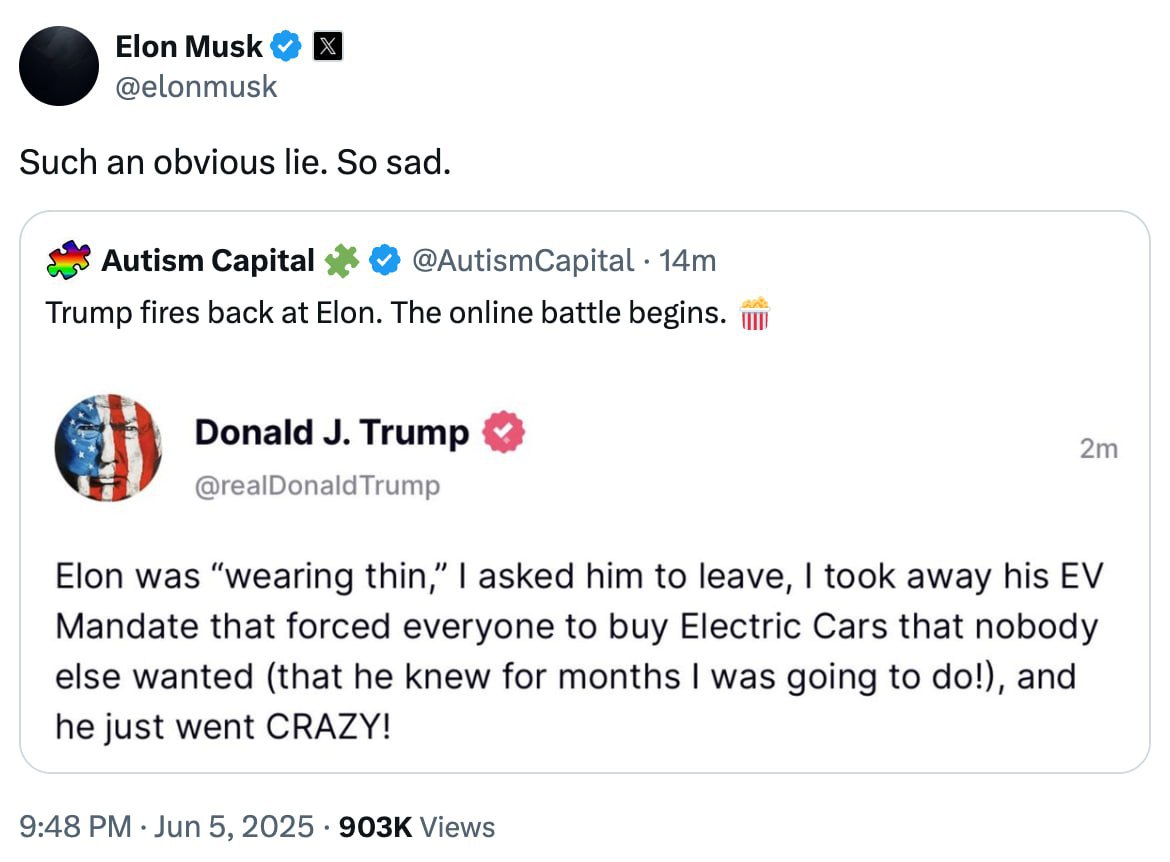Open the Autism Capital rainbow puzzle avatar
Image resolution: width=1170 pixels, height=862 pixels.
pyautogui.click(x=69, y=260)
